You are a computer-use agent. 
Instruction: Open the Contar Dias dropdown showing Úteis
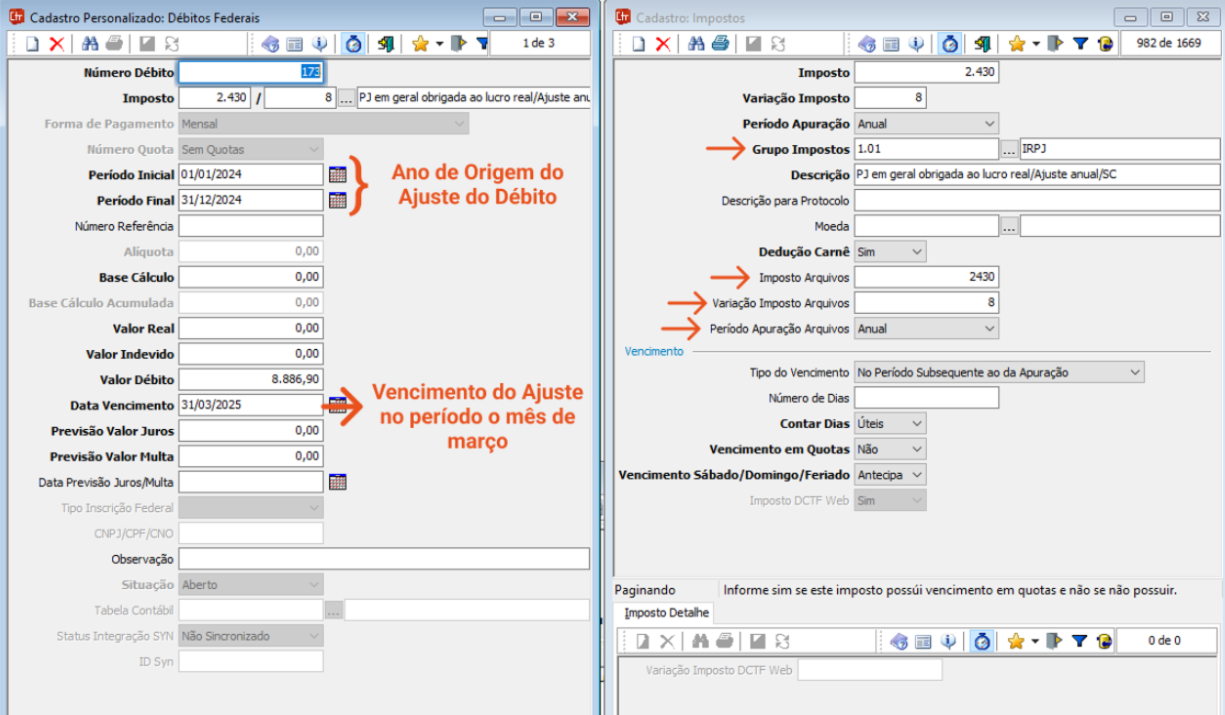889,424
